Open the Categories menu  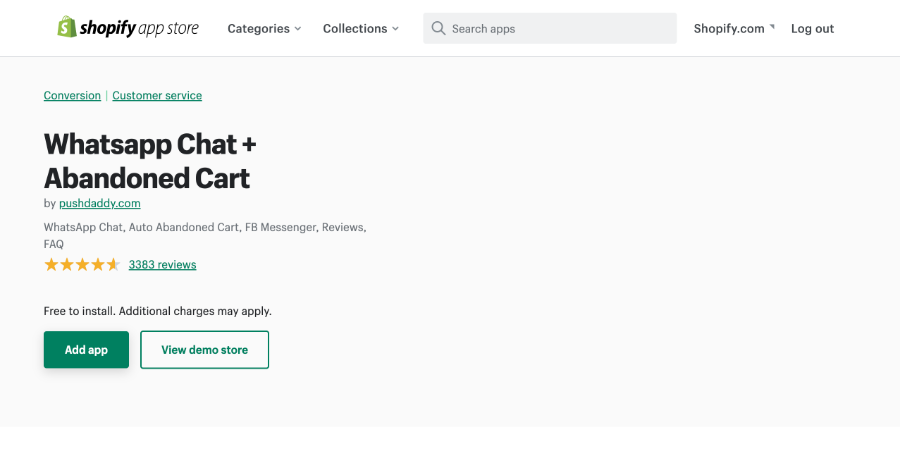click(x=258, y=29)
